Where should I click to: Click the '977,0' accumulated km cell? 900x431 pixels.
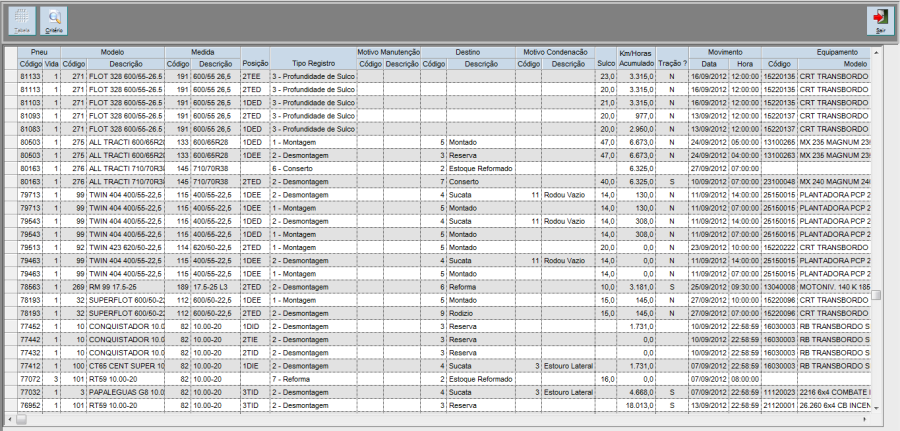pos(636,116)
